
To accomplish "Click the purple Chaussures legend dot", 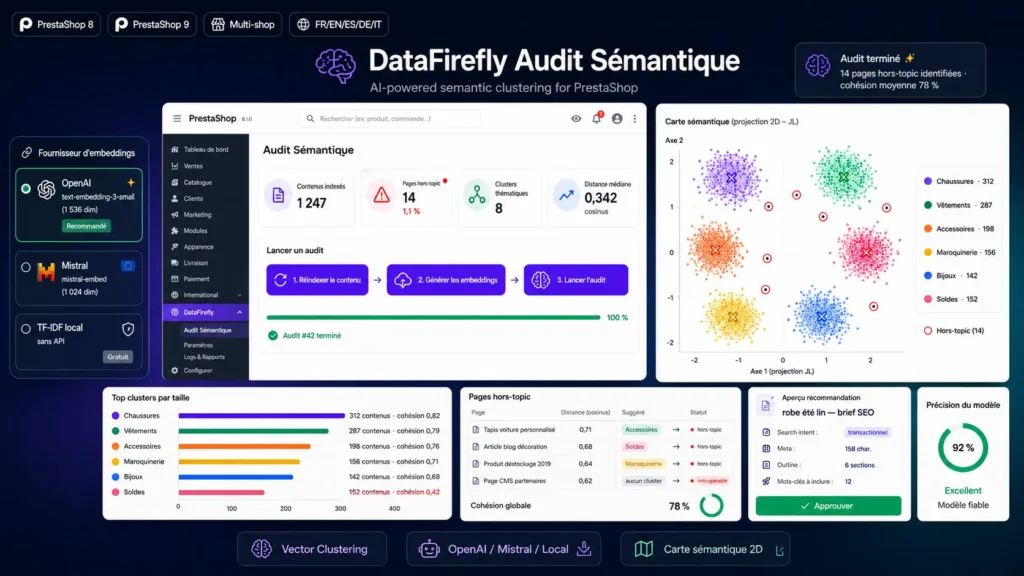I will pyautogui.click(x=927, y=182).
